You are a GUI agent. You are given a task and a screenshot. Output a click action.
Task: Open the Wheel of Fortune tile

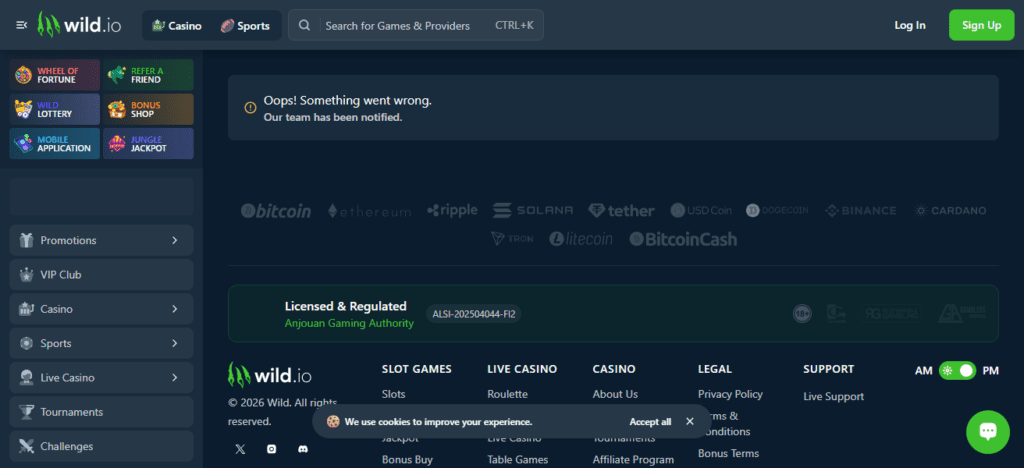[x=55, y=75]
